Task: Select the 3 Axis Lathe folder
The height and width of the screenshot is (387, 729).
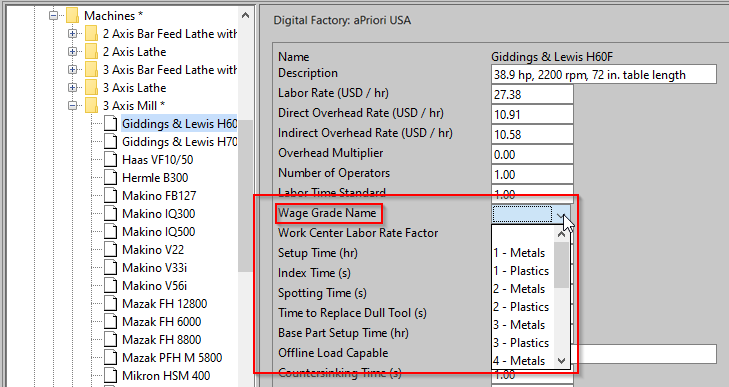Action: click(134, 87)
